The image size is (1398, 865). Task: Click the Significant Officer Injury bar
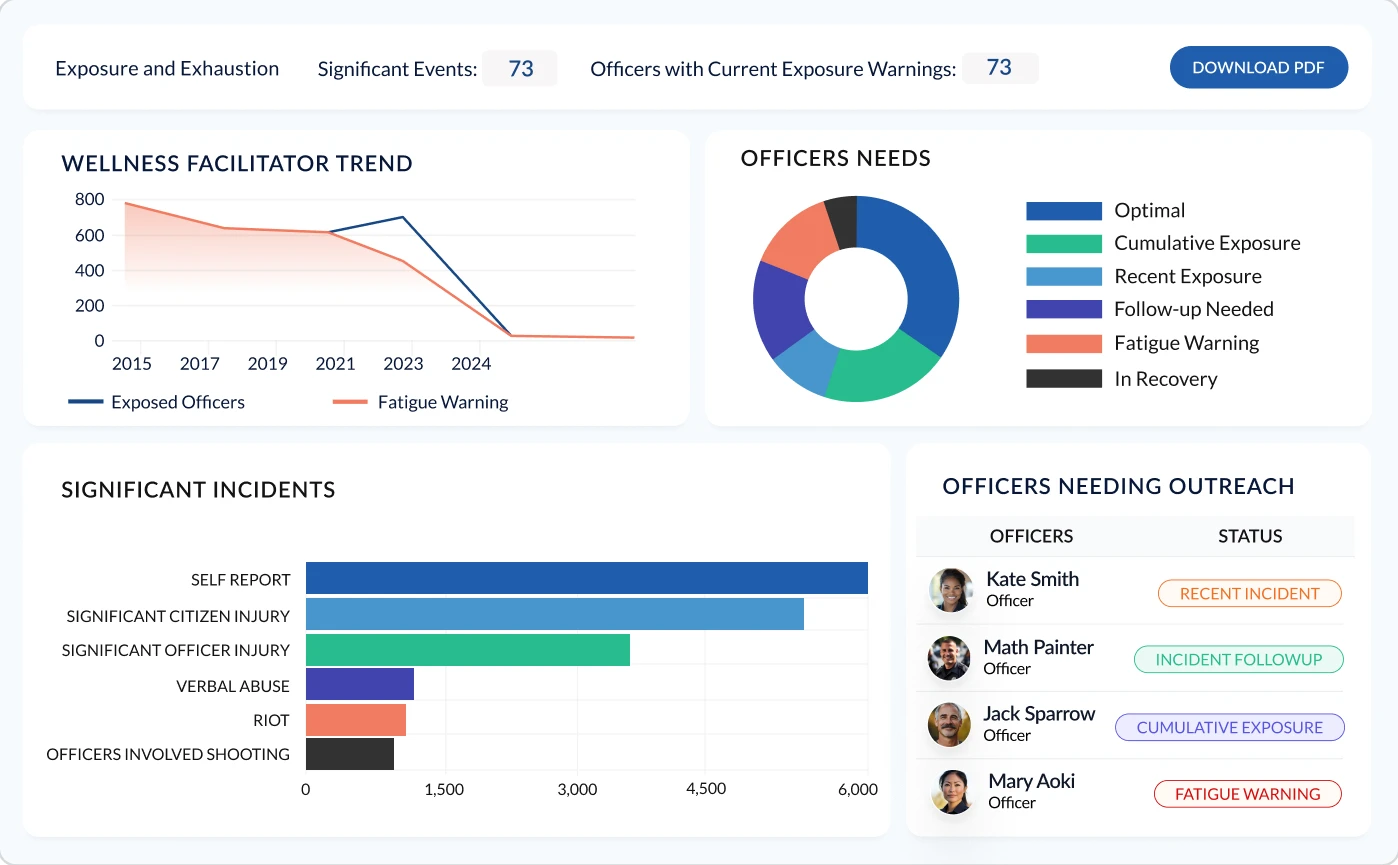click(468, 650)
